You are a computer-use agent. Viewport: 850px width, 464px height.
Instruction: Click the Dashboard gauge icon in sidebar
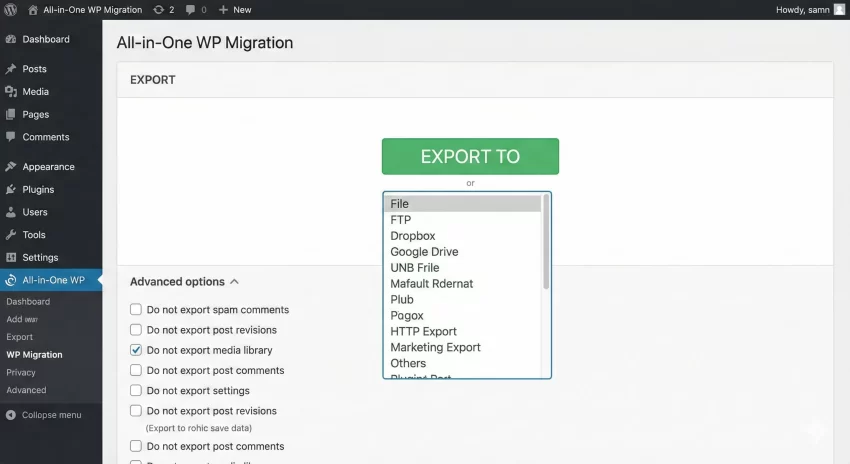point(10,39)
